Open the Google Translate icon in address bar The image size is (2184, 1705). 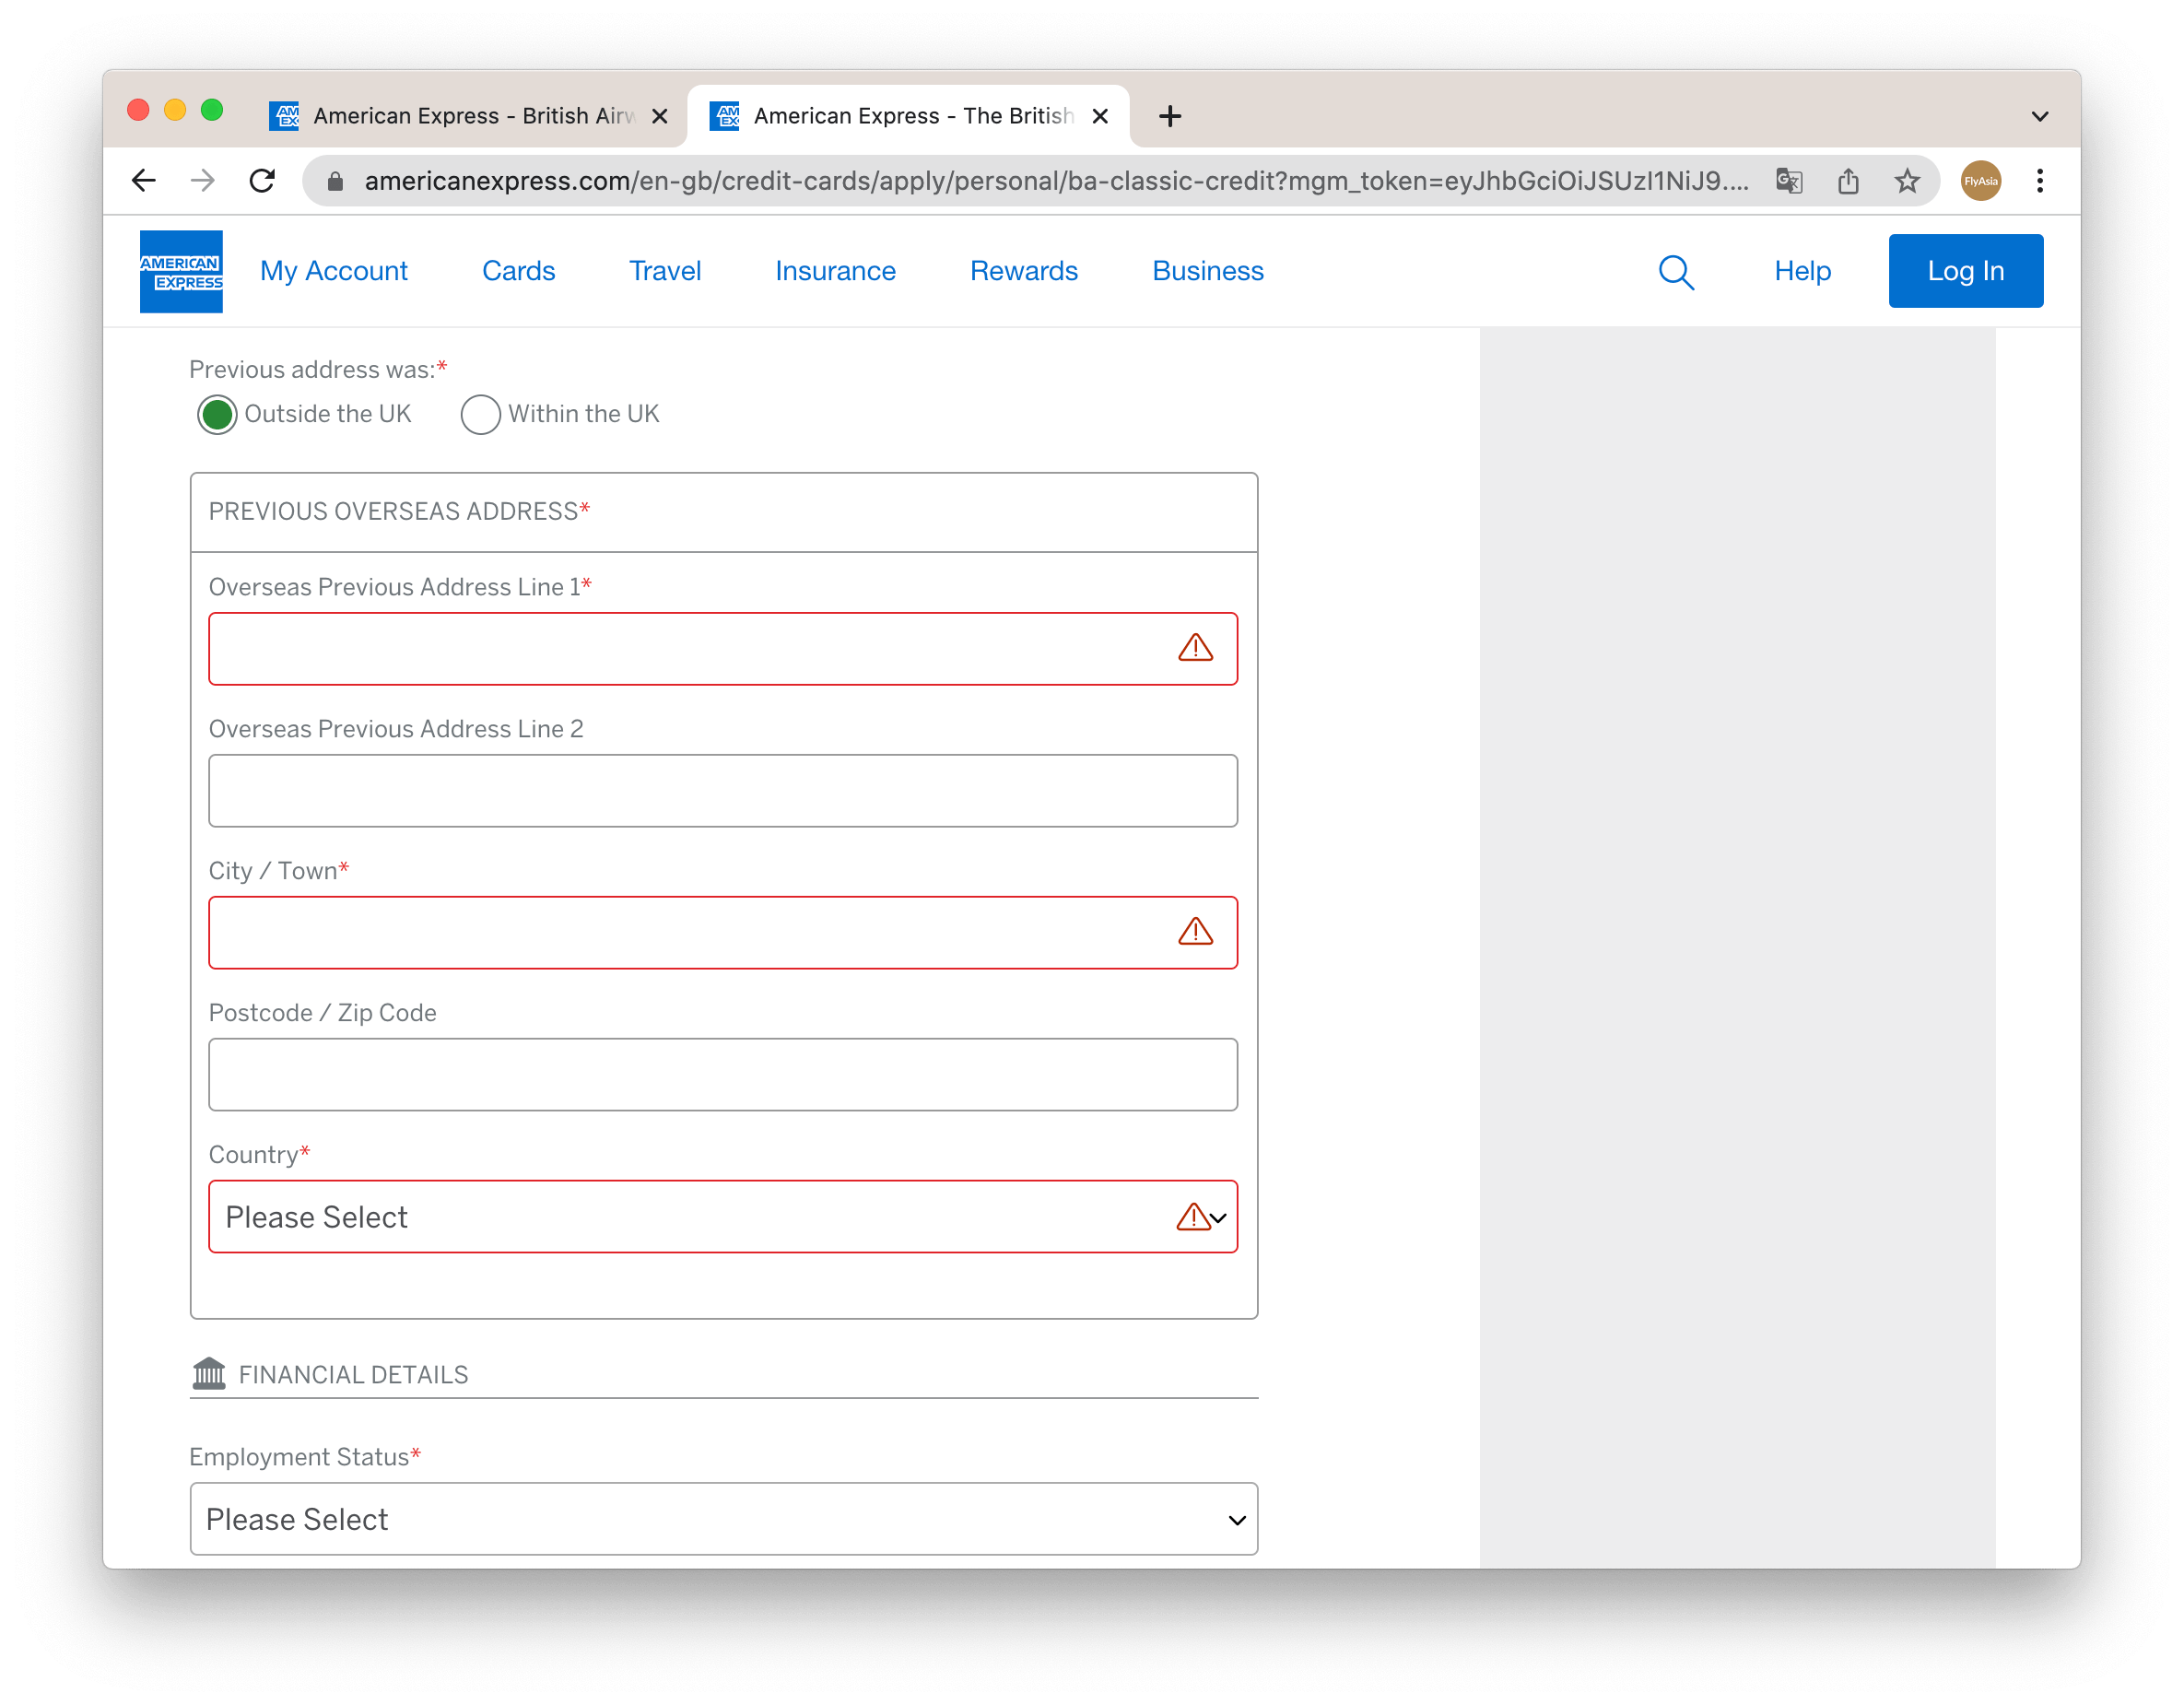point(1789,181)
